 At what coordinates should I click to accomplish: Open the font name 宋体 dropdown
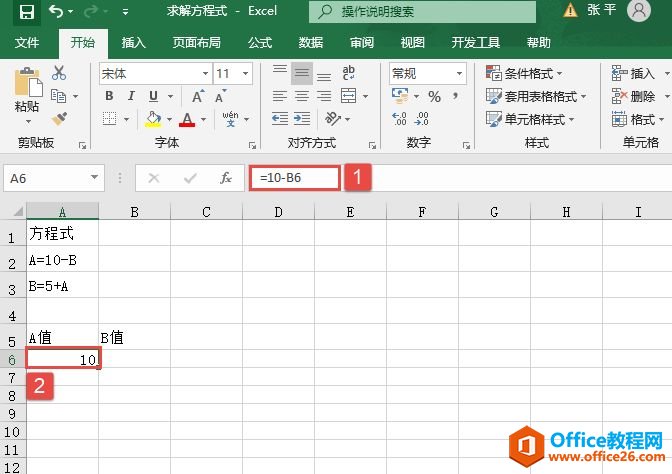click(x=206, y=74)
